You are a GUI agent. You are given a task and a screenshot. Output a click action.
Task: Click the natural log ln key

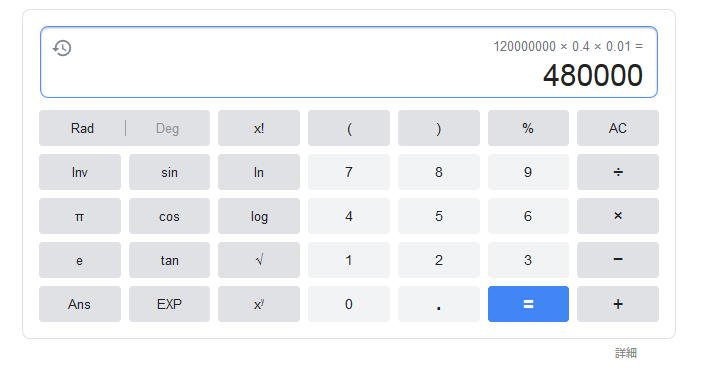[259, 172]
